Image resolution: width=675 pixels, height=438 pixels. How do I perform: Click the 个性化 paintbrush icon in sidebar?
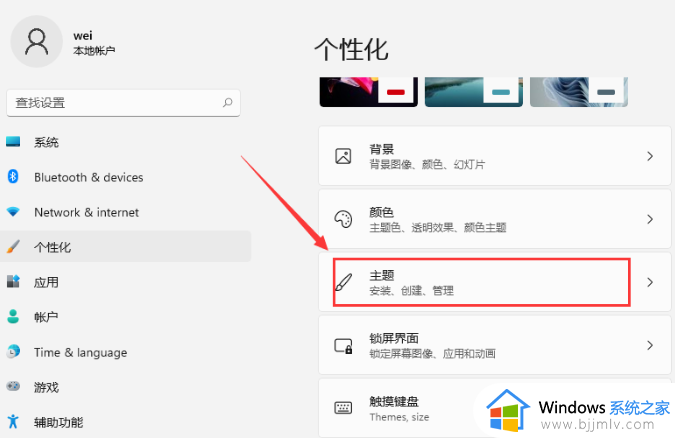coord(13,247)
